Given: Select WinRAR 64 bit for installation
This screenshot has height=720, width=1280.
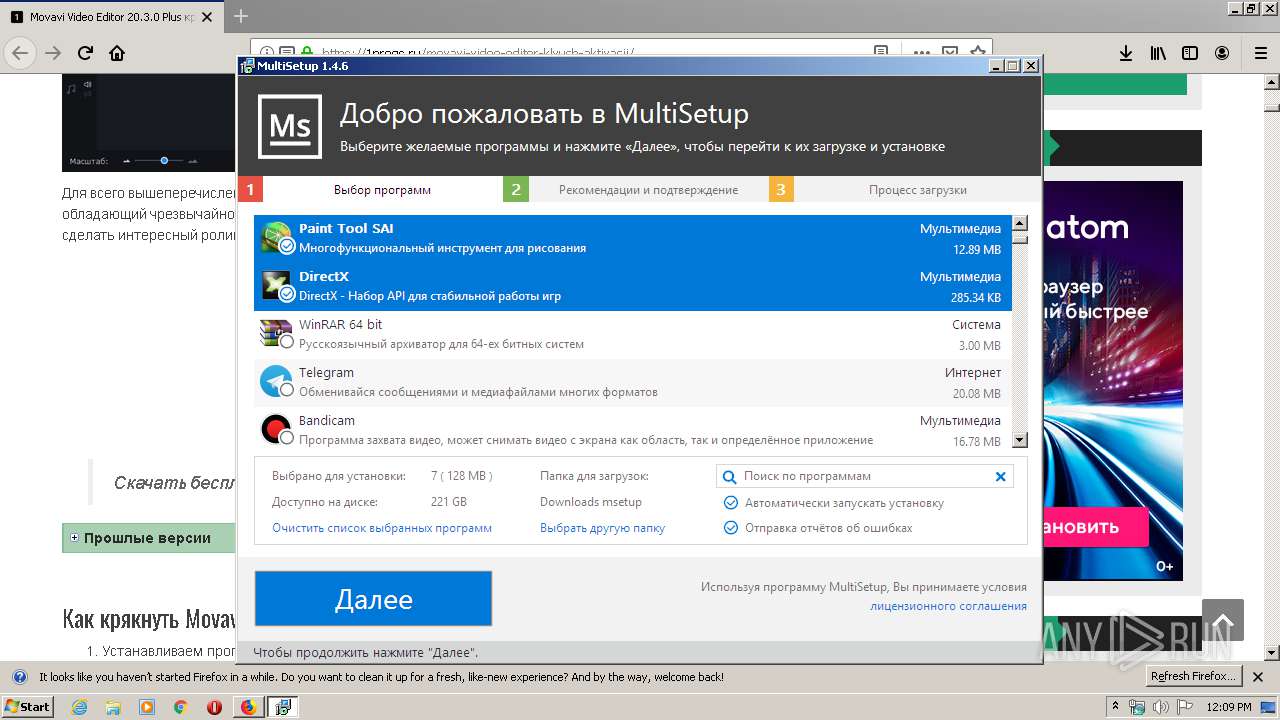Looking at the screenshot, I should point(287,342).
